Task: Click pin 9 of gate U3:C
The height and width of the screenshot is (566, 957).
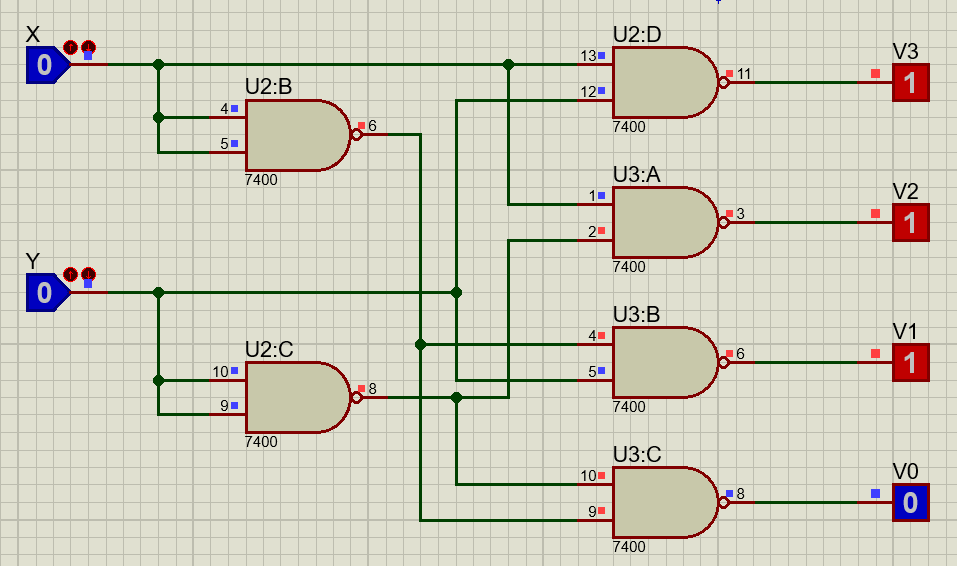Action: pos(599,520)
